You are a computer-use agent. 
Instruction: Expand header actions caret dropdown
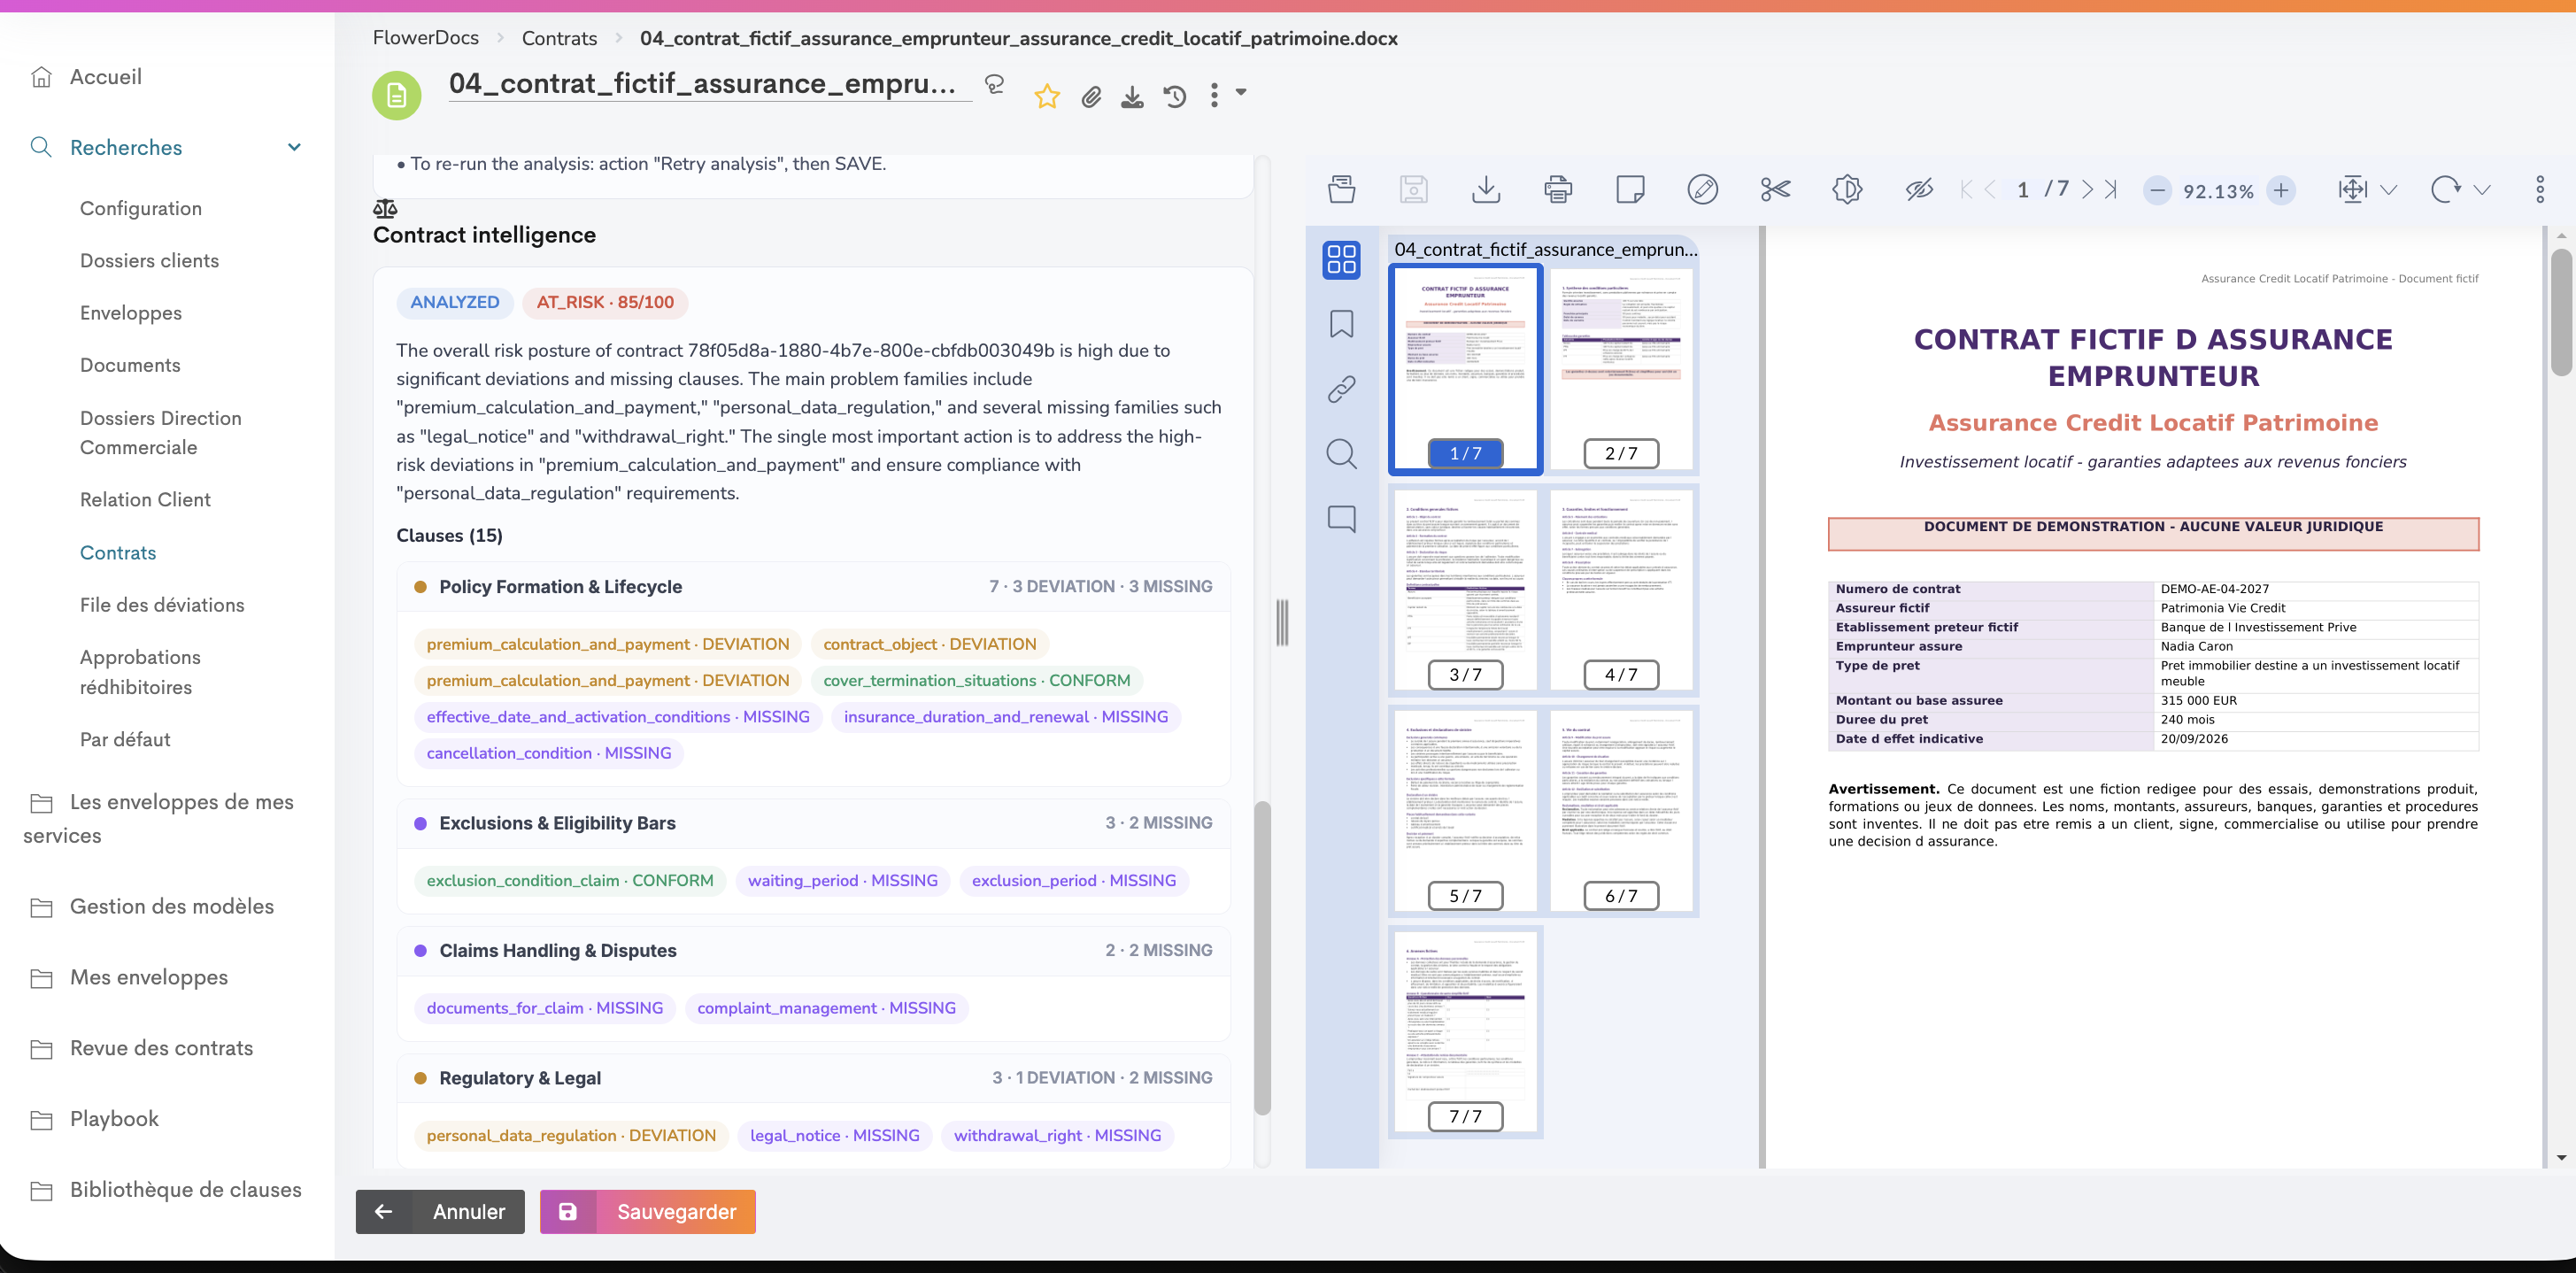[x=1241, y=92]
